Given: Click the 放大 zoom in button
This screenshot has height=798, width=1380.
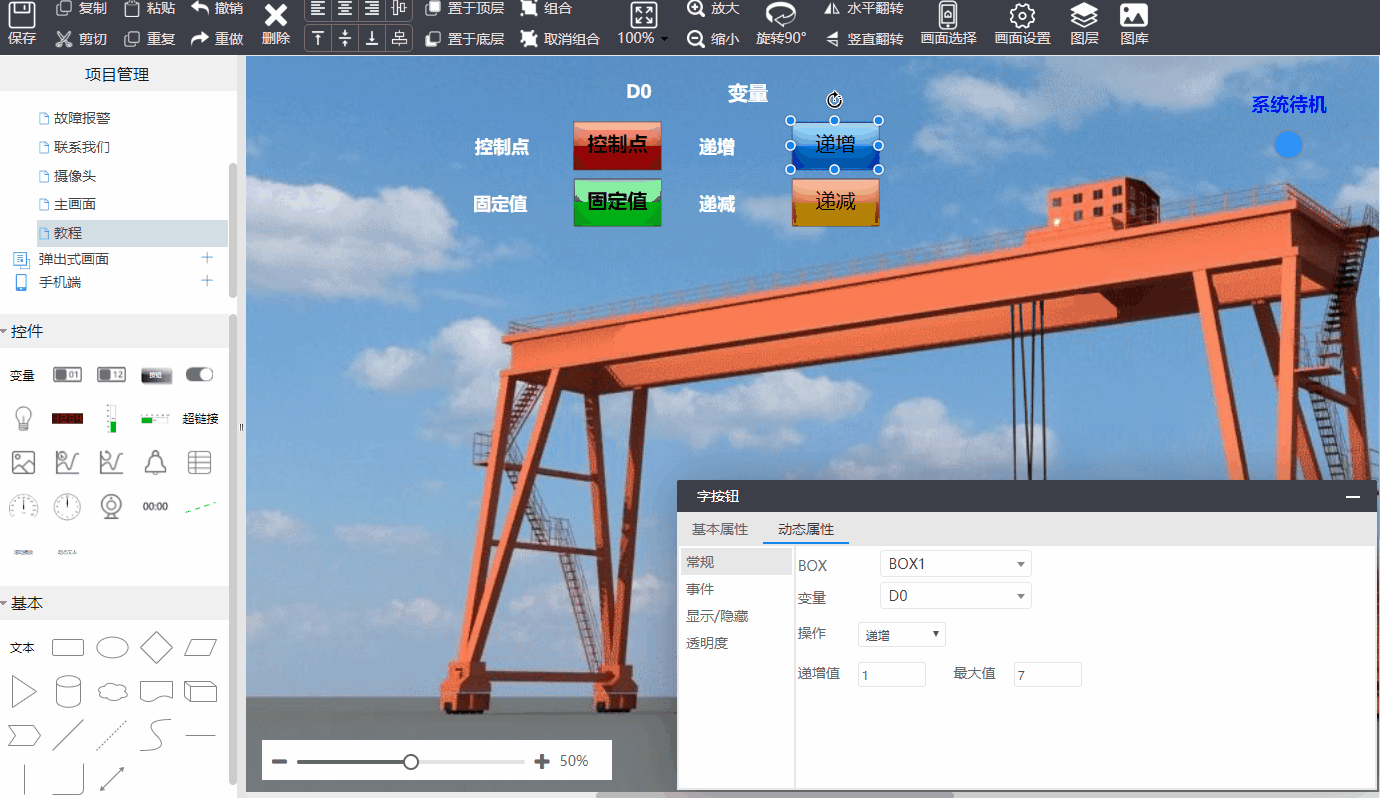Looking at the screenshot, I should click(x=713, y=9).
